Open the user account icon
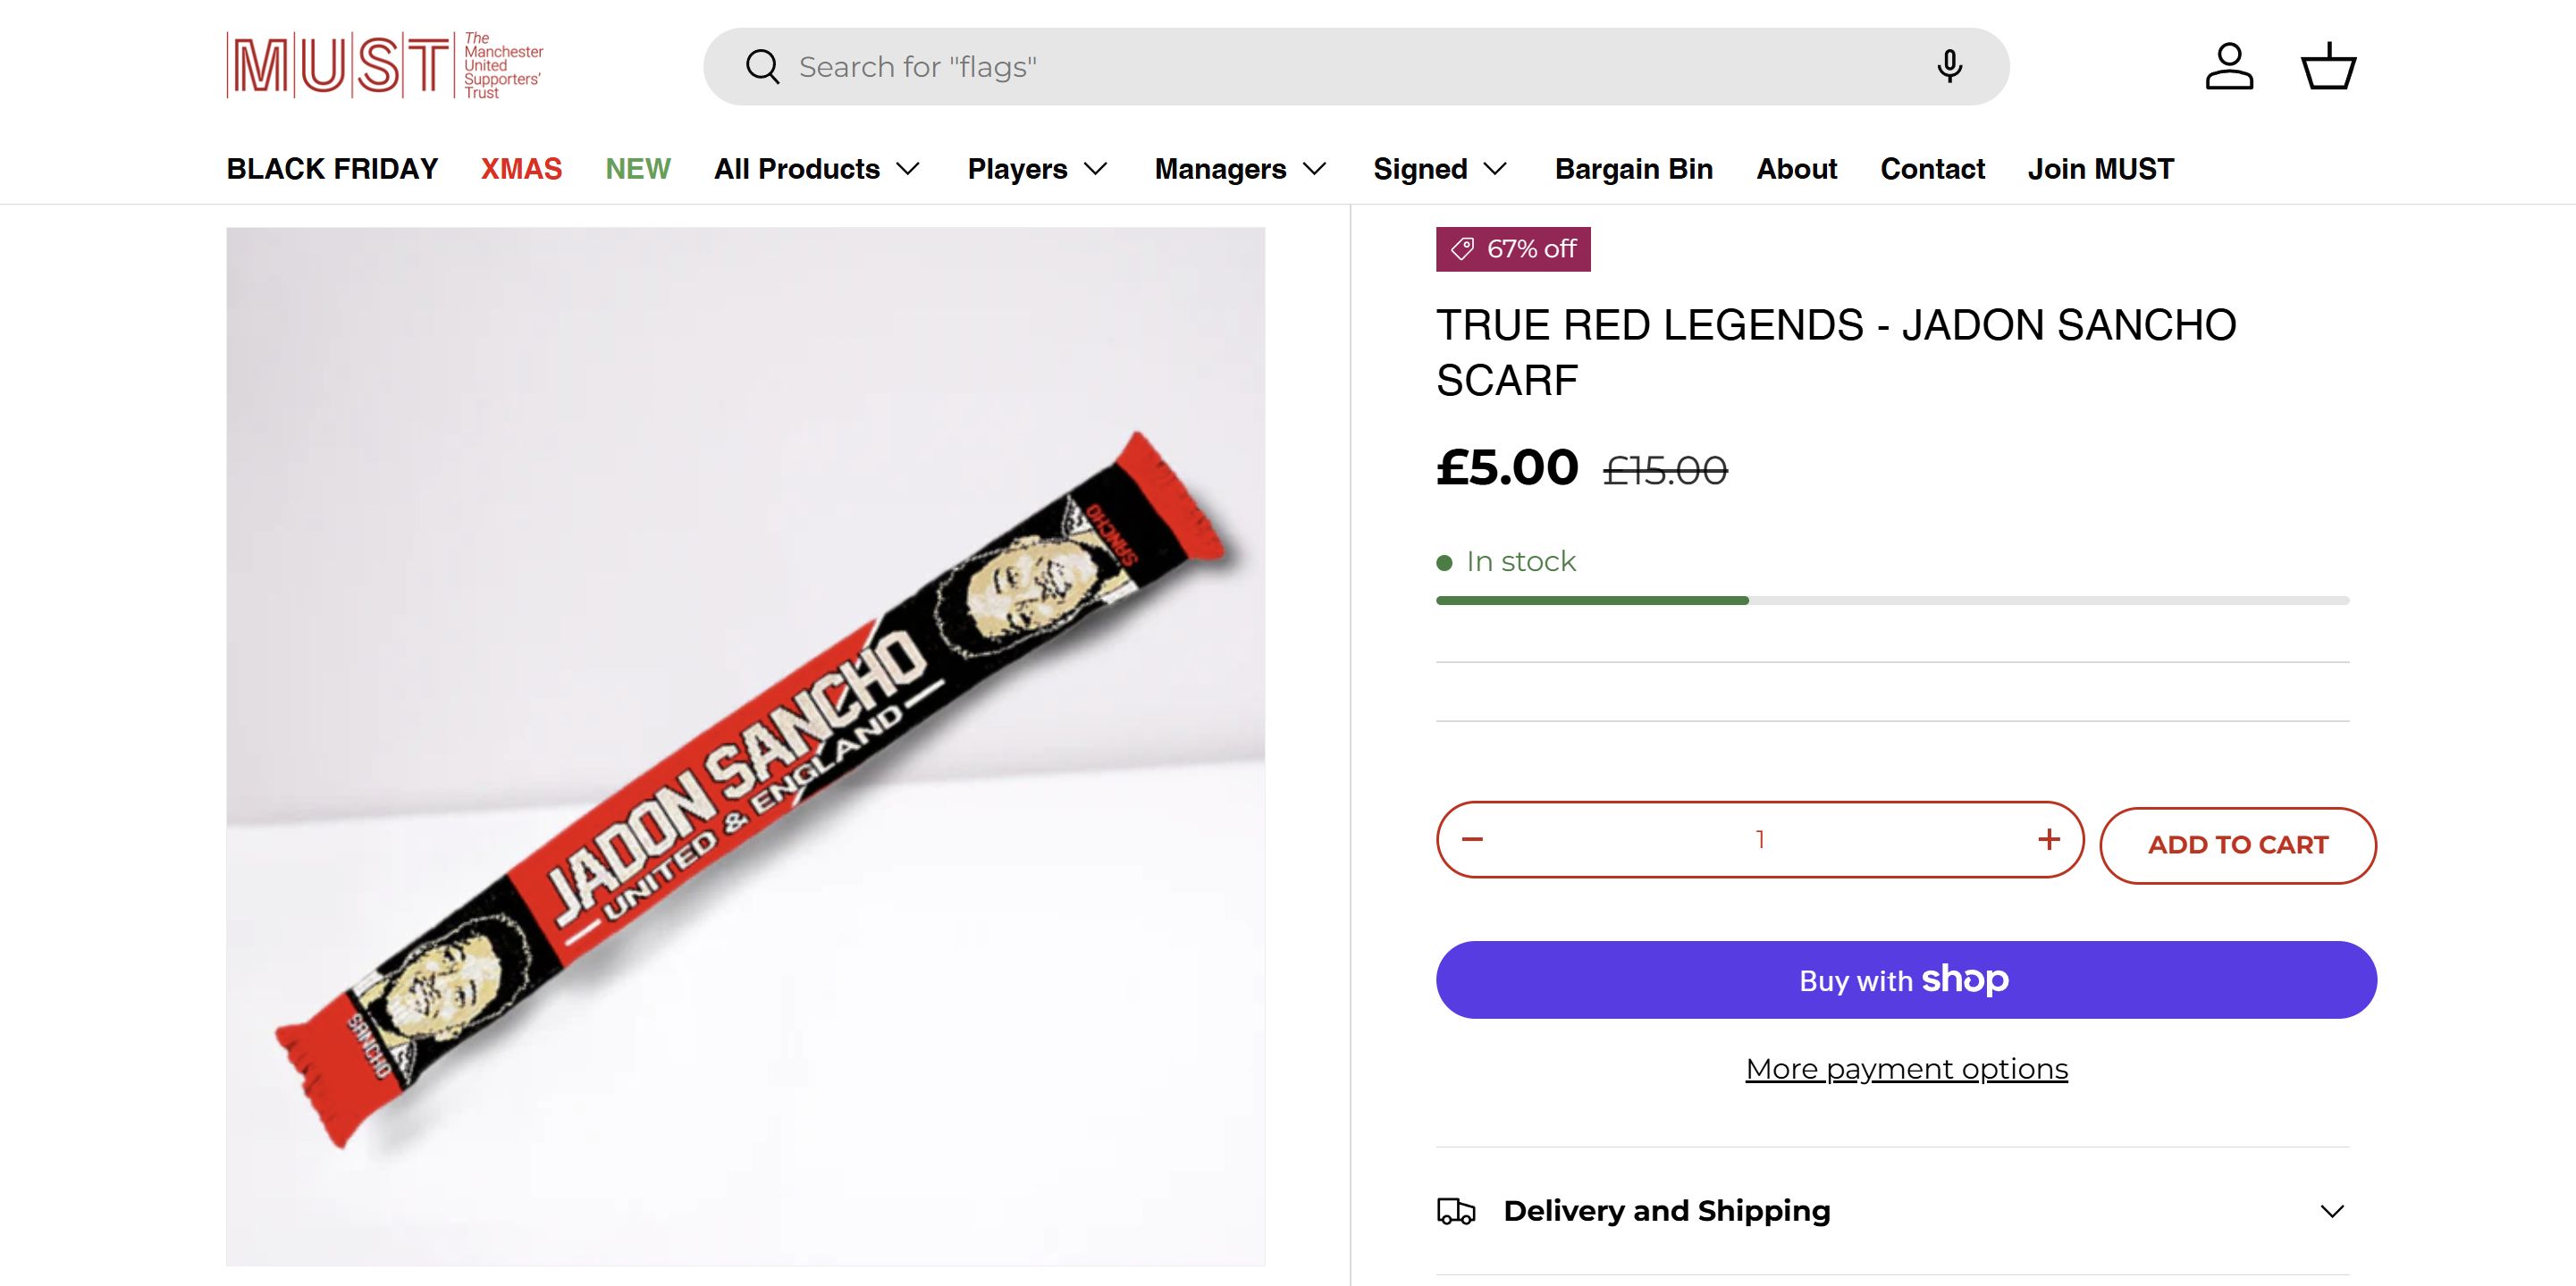The width and height of the screenshot is (2576, 1286). point(2229,67)
